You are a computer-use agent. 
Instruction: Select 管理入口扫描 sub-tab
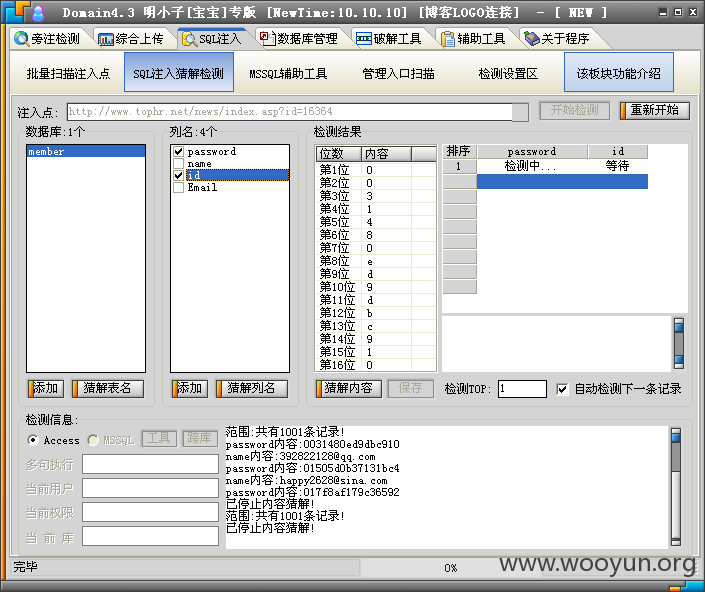click(398, 73)
